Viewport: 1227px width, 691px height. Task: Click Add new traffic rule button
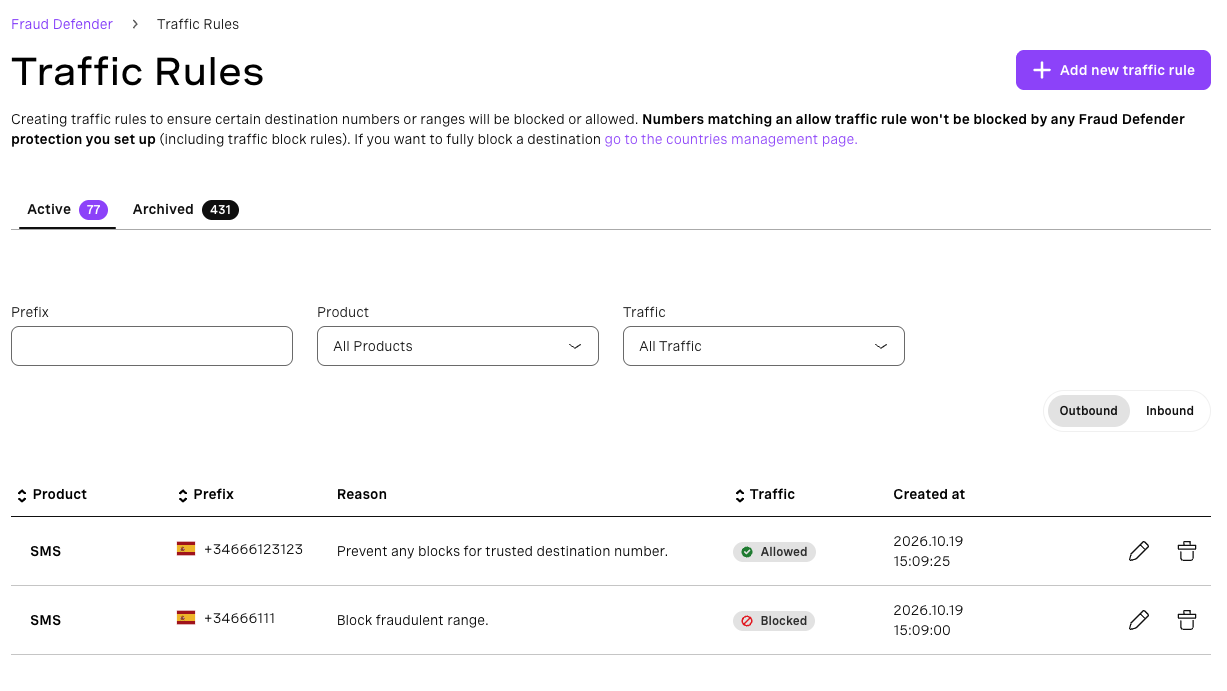1113,70
